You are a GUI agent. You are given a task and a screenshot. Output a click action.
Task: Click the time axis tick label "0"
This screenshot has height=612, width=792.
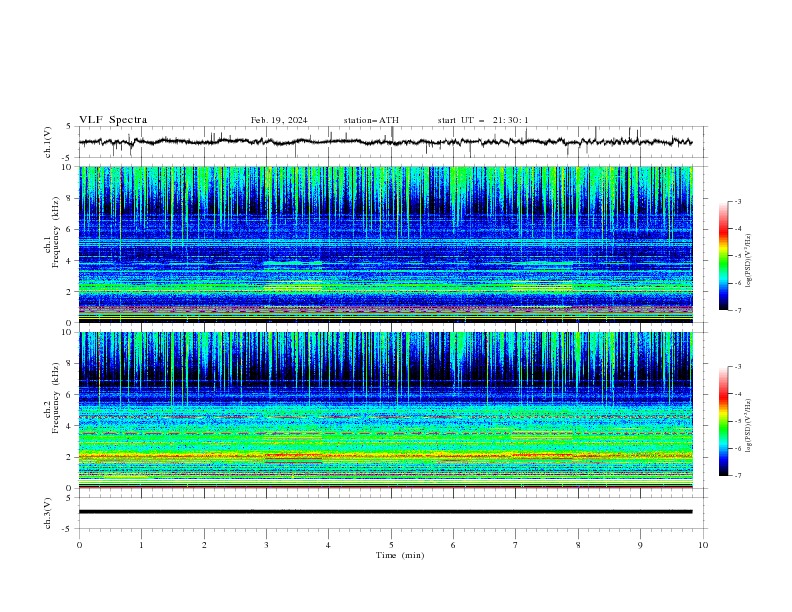pyautogui.click(x=79, y=545)
